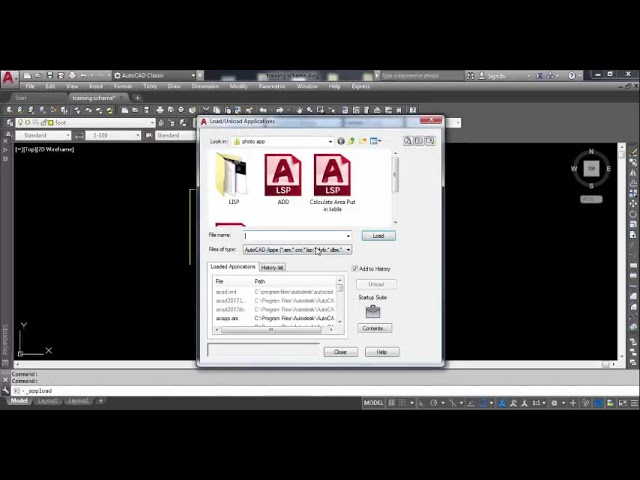
Task: Open the ADD LSP file icon
Action: point(283,176)
